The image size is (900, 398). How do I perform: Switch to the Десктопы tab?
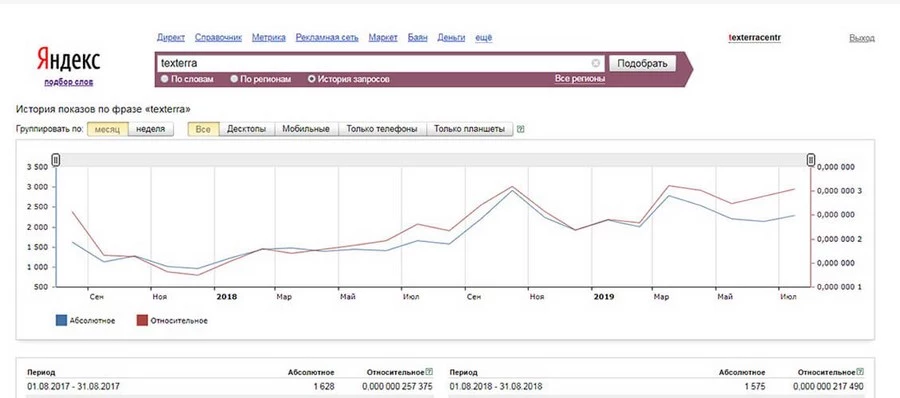tap(247, 129)
